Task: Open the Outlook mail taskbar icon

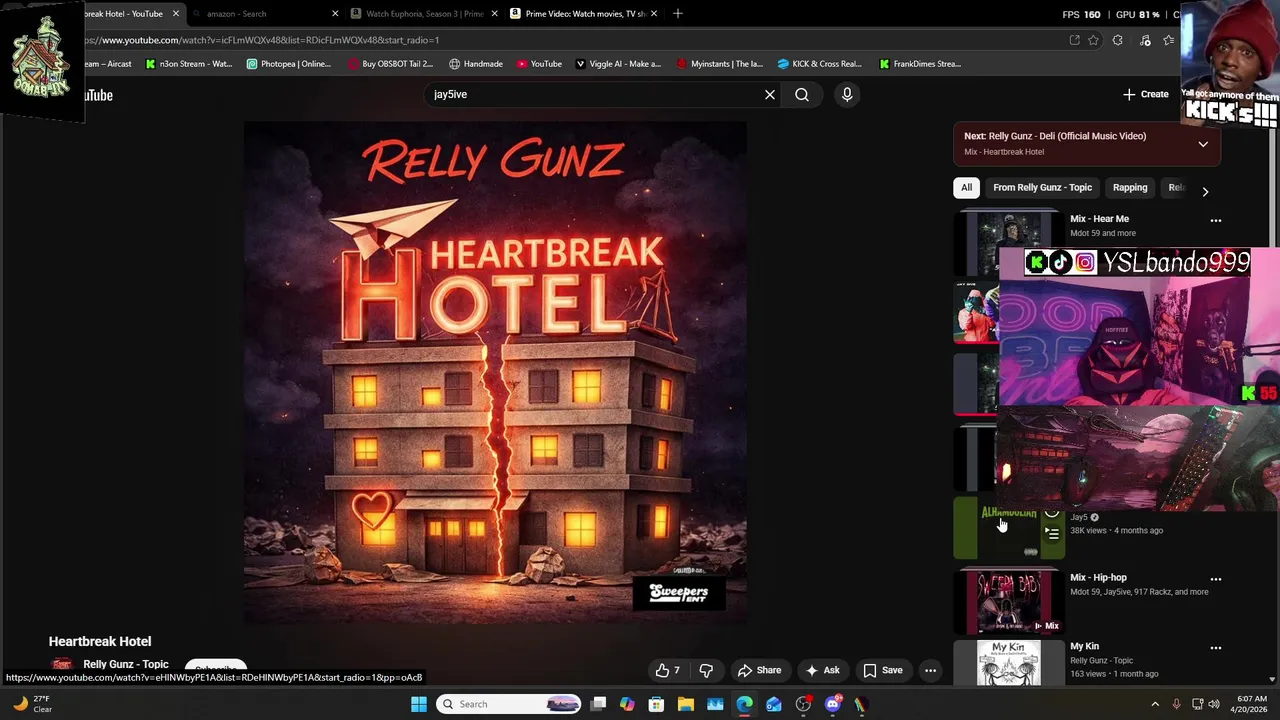Action: pos(774,704)
